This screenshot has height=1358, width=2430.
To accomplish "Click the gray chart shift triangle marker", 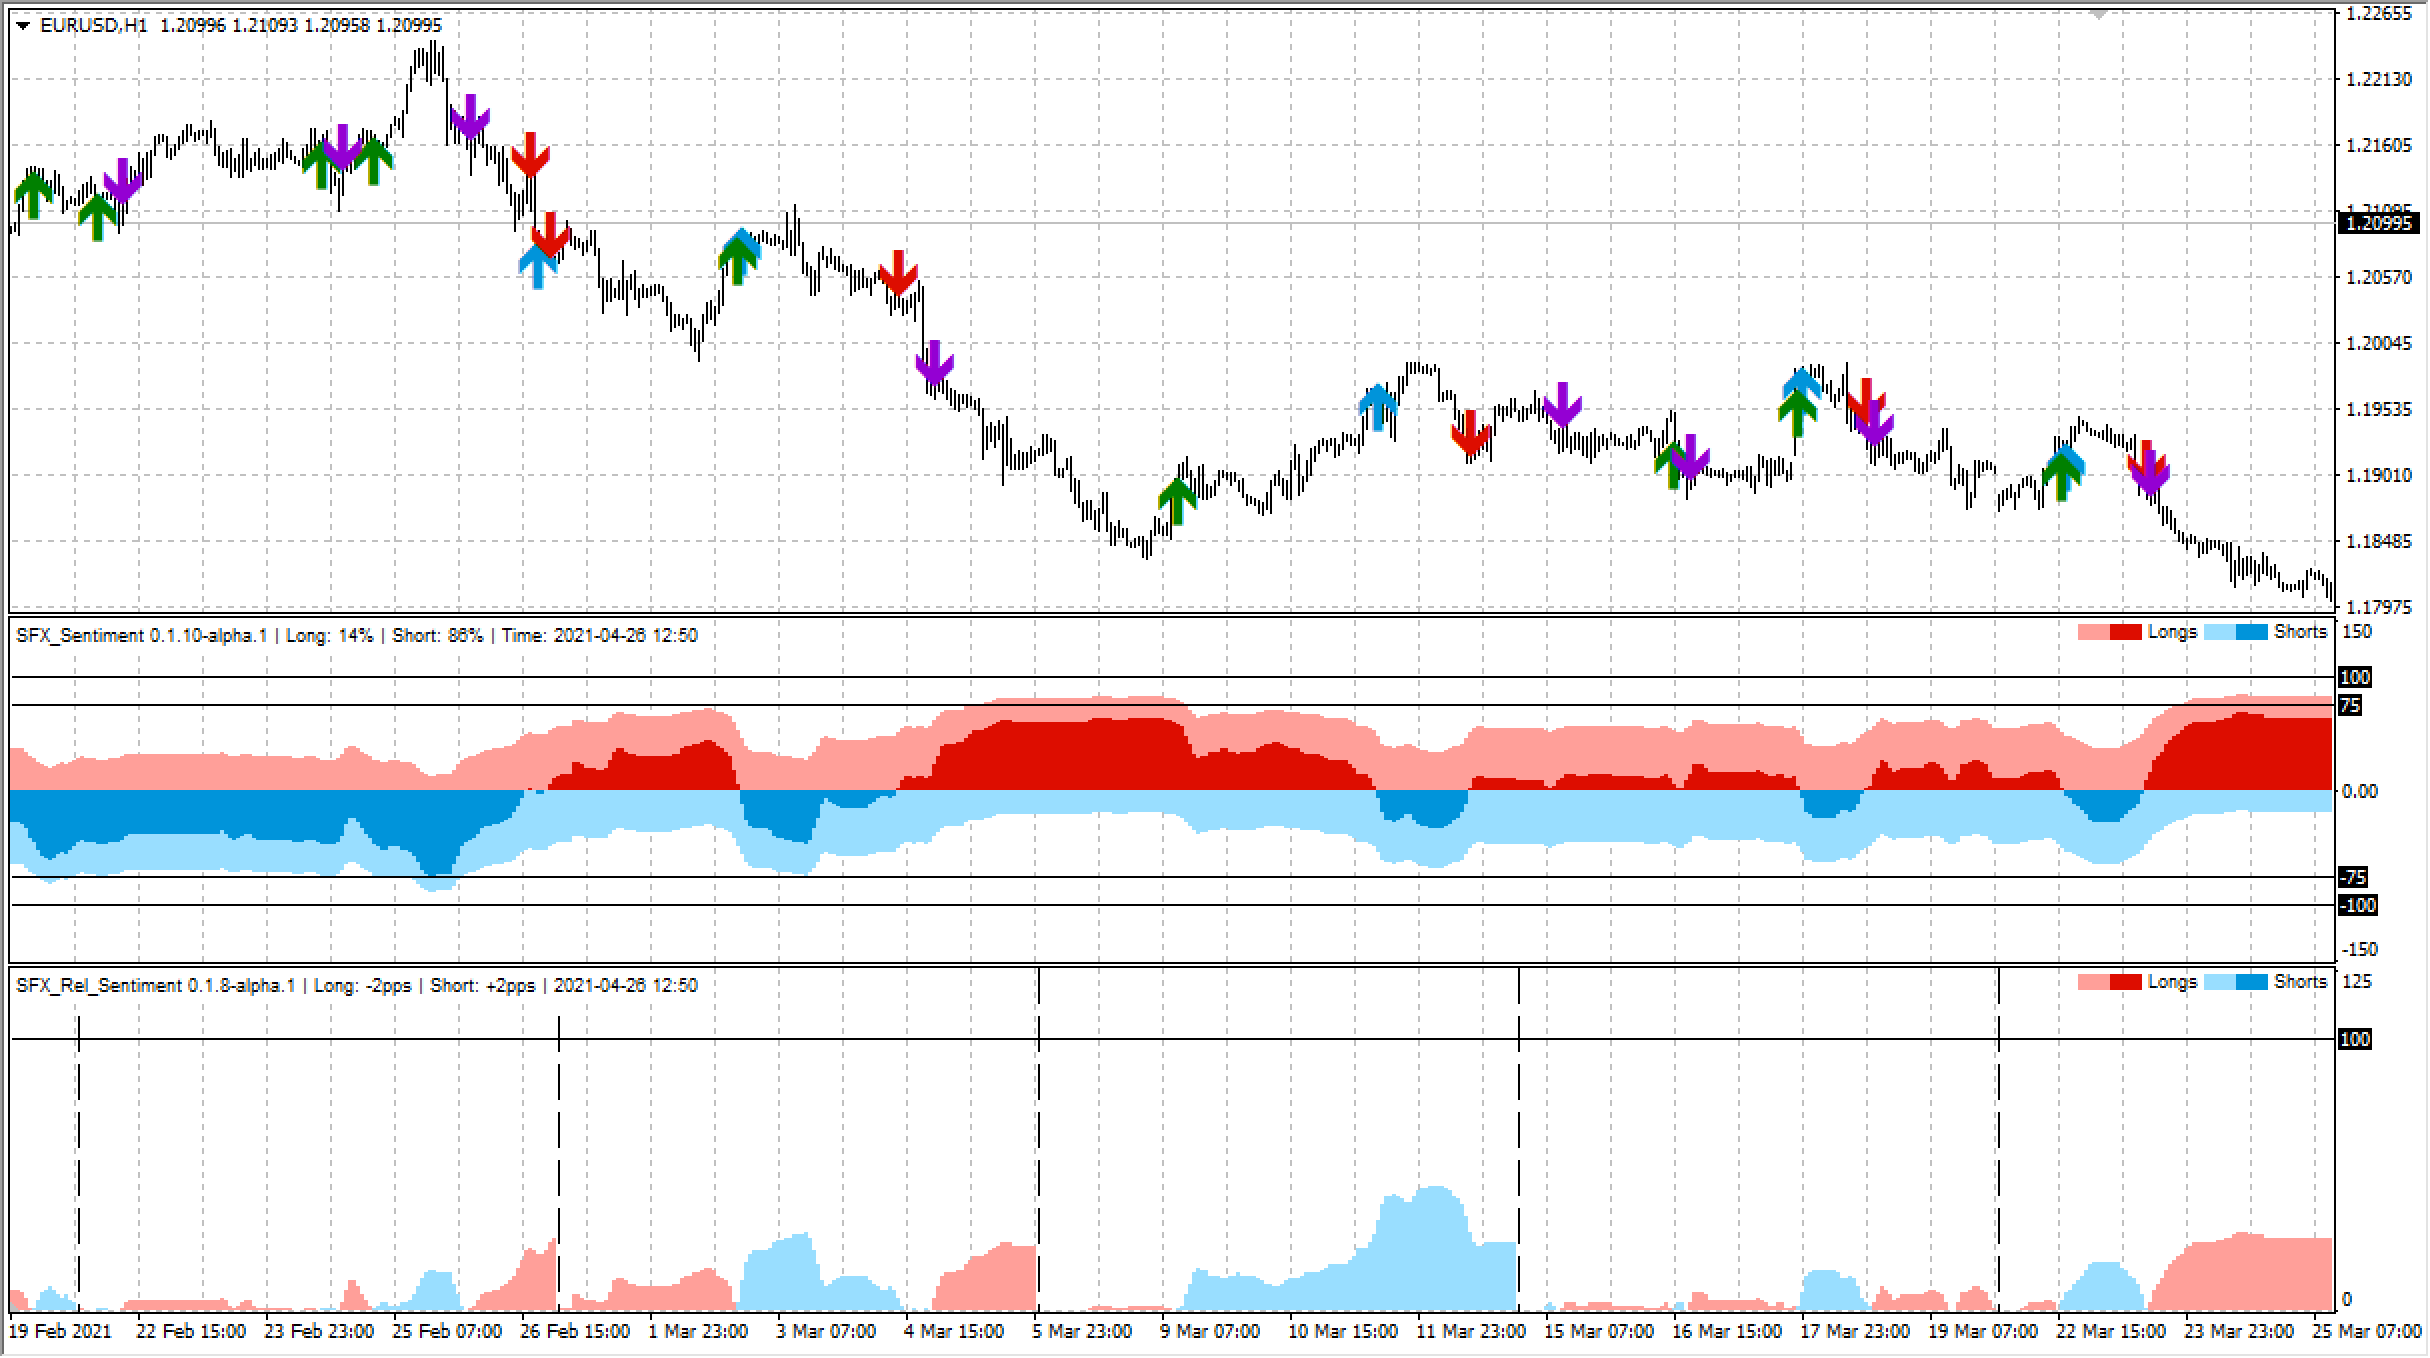I will click(x=2098, y=14).
